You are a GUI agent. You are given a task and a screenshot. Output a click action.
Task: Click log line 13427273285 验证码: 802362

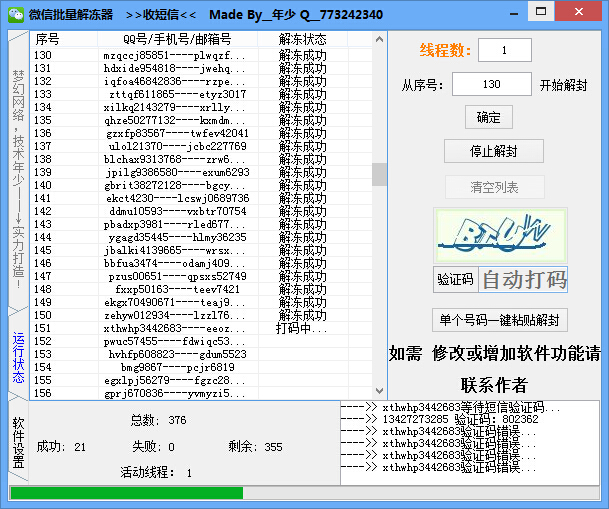click(439, 419)
